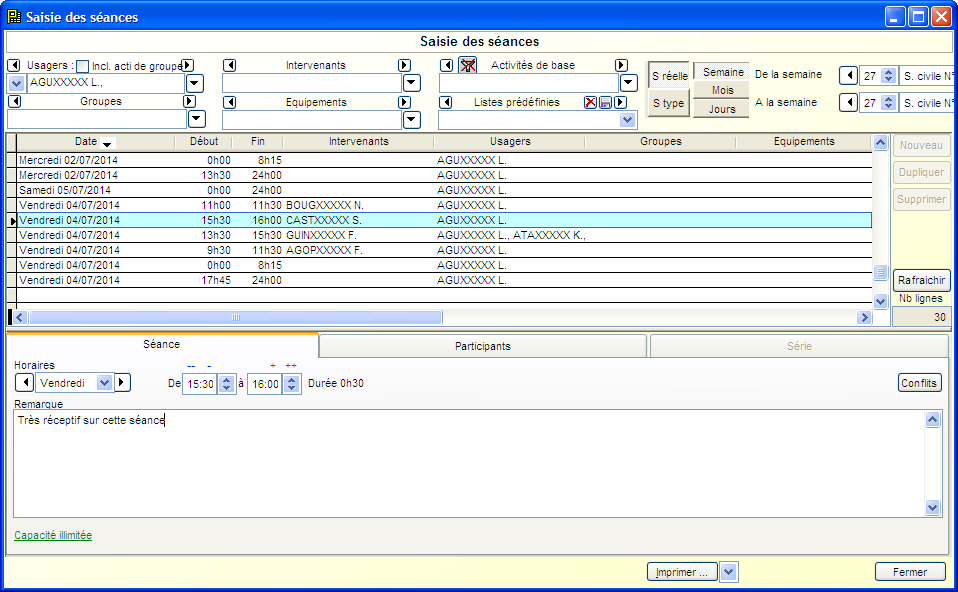Click previous arrow beside Activités de base
The height and width of the screenshot is (592, 958).
point(447,65)
